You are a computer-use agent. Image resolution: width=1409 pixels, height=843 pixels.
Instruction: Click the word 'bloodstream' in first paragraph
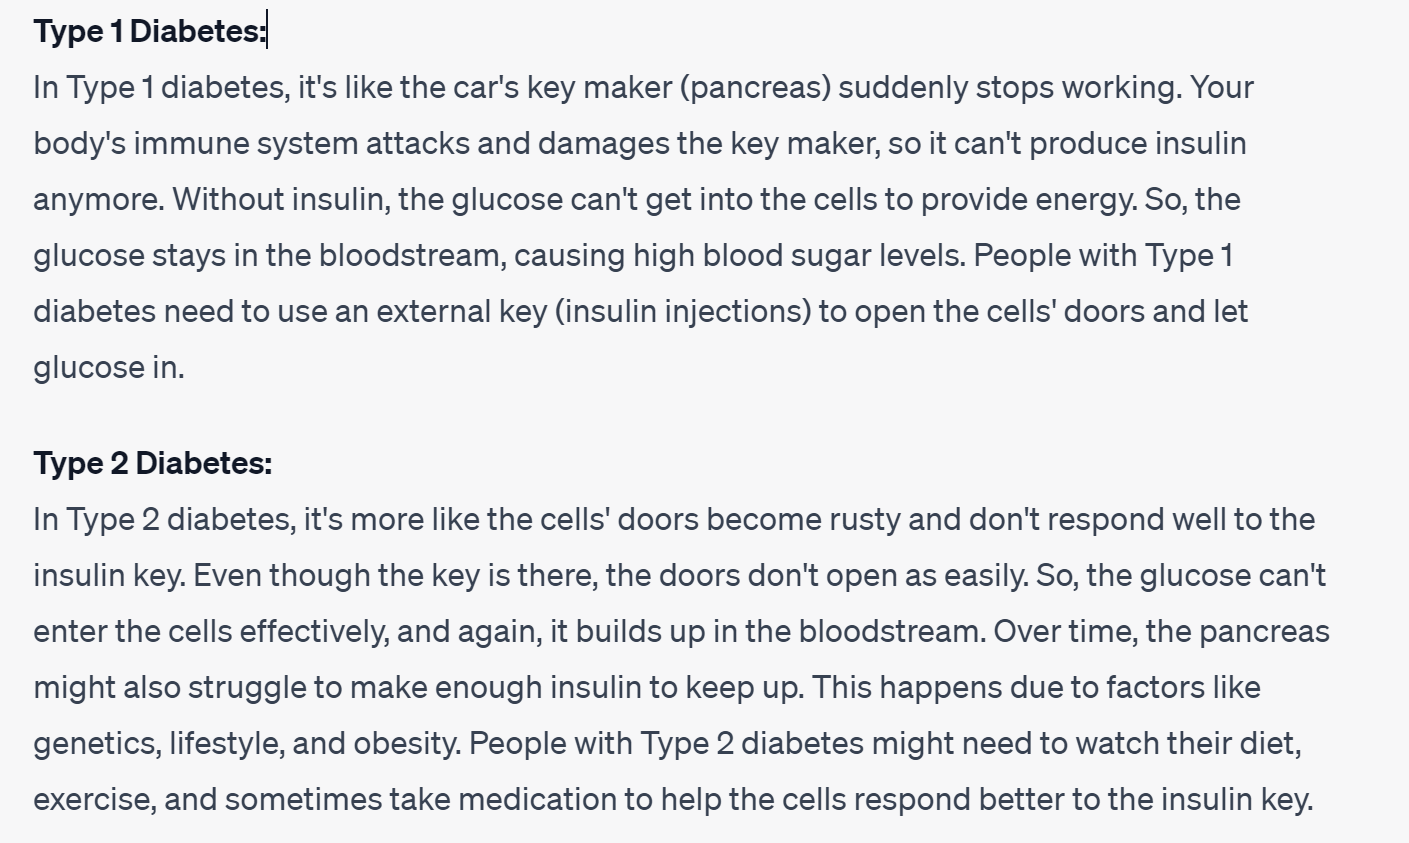point(408,256)
